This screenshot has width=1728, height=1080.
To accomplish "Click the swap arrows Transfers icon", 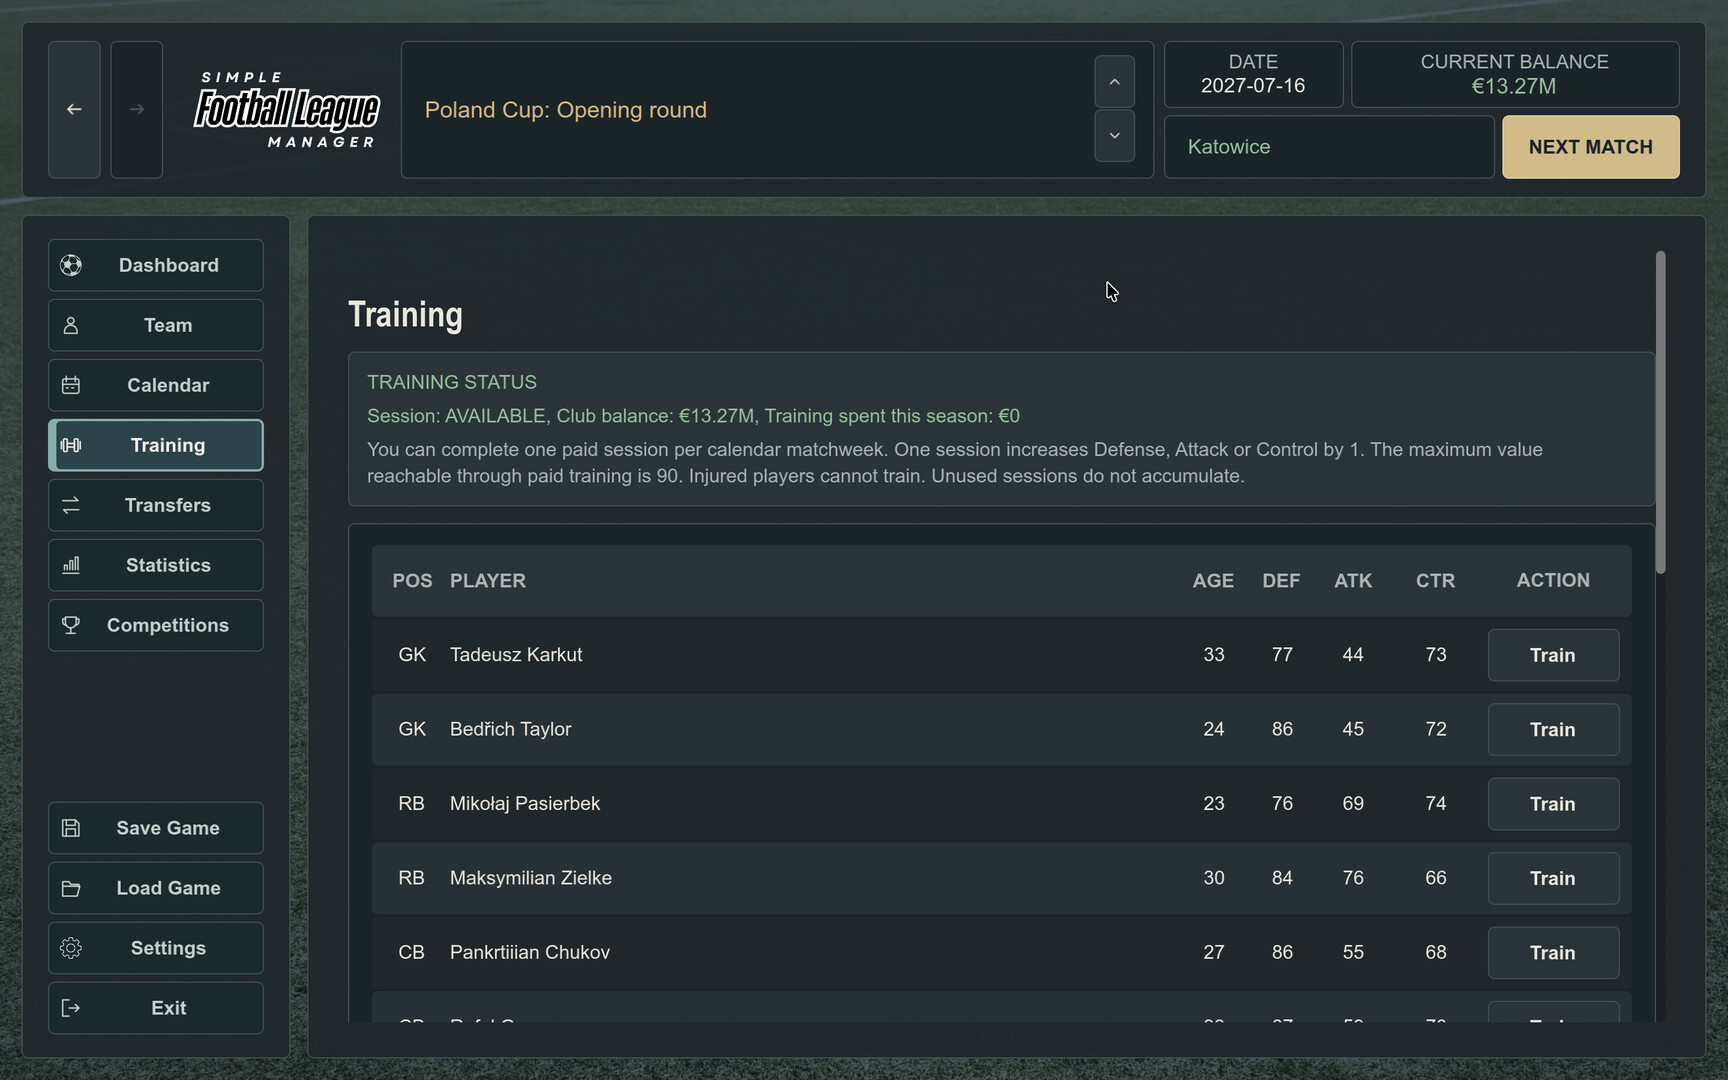I will (71, 505).
